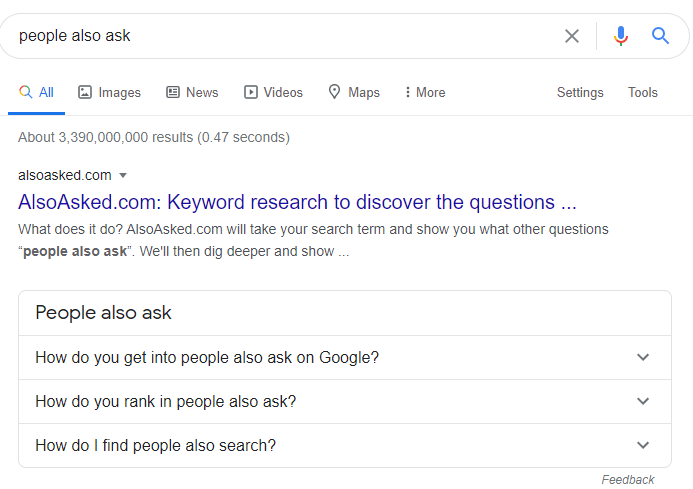Switch to the Images tab

point(109,92)
